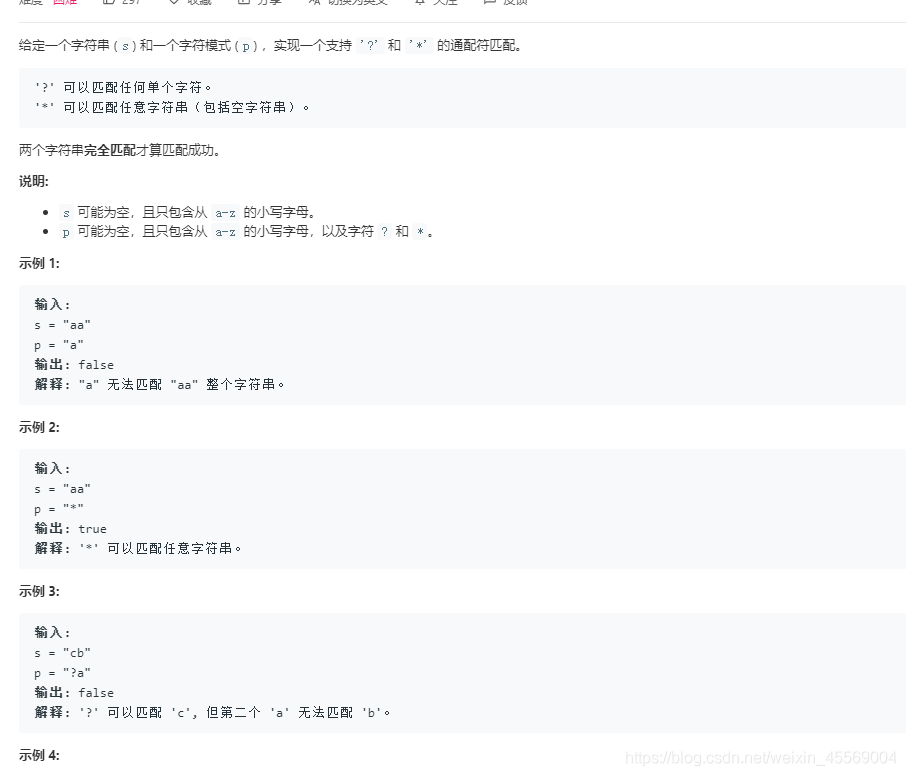This screenshot has height=776, width=906.
Task: Click the 'a-z' chip in the p bullet
Action: 225,232
